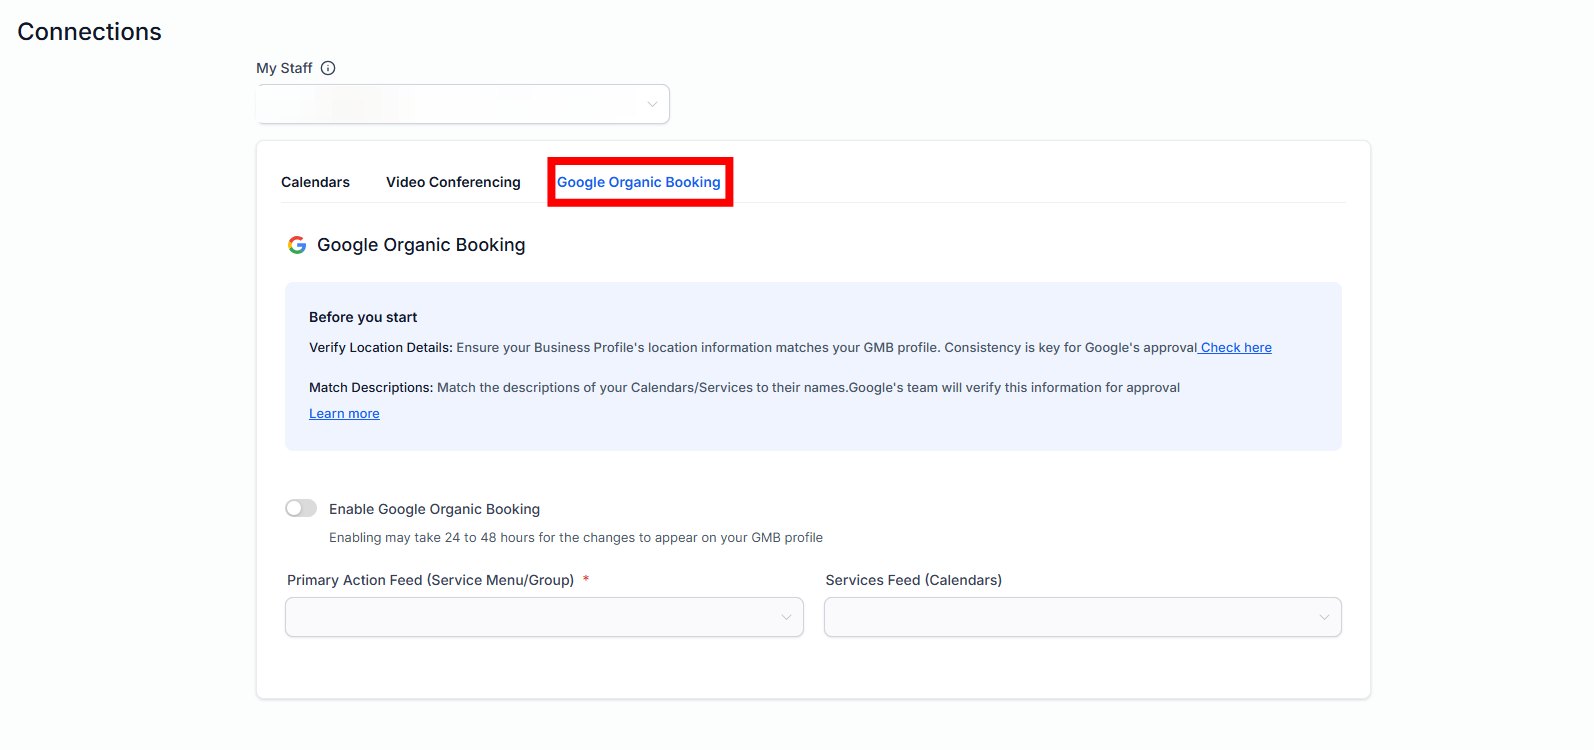Click the Primary Action Feed field label

[430, 580]
